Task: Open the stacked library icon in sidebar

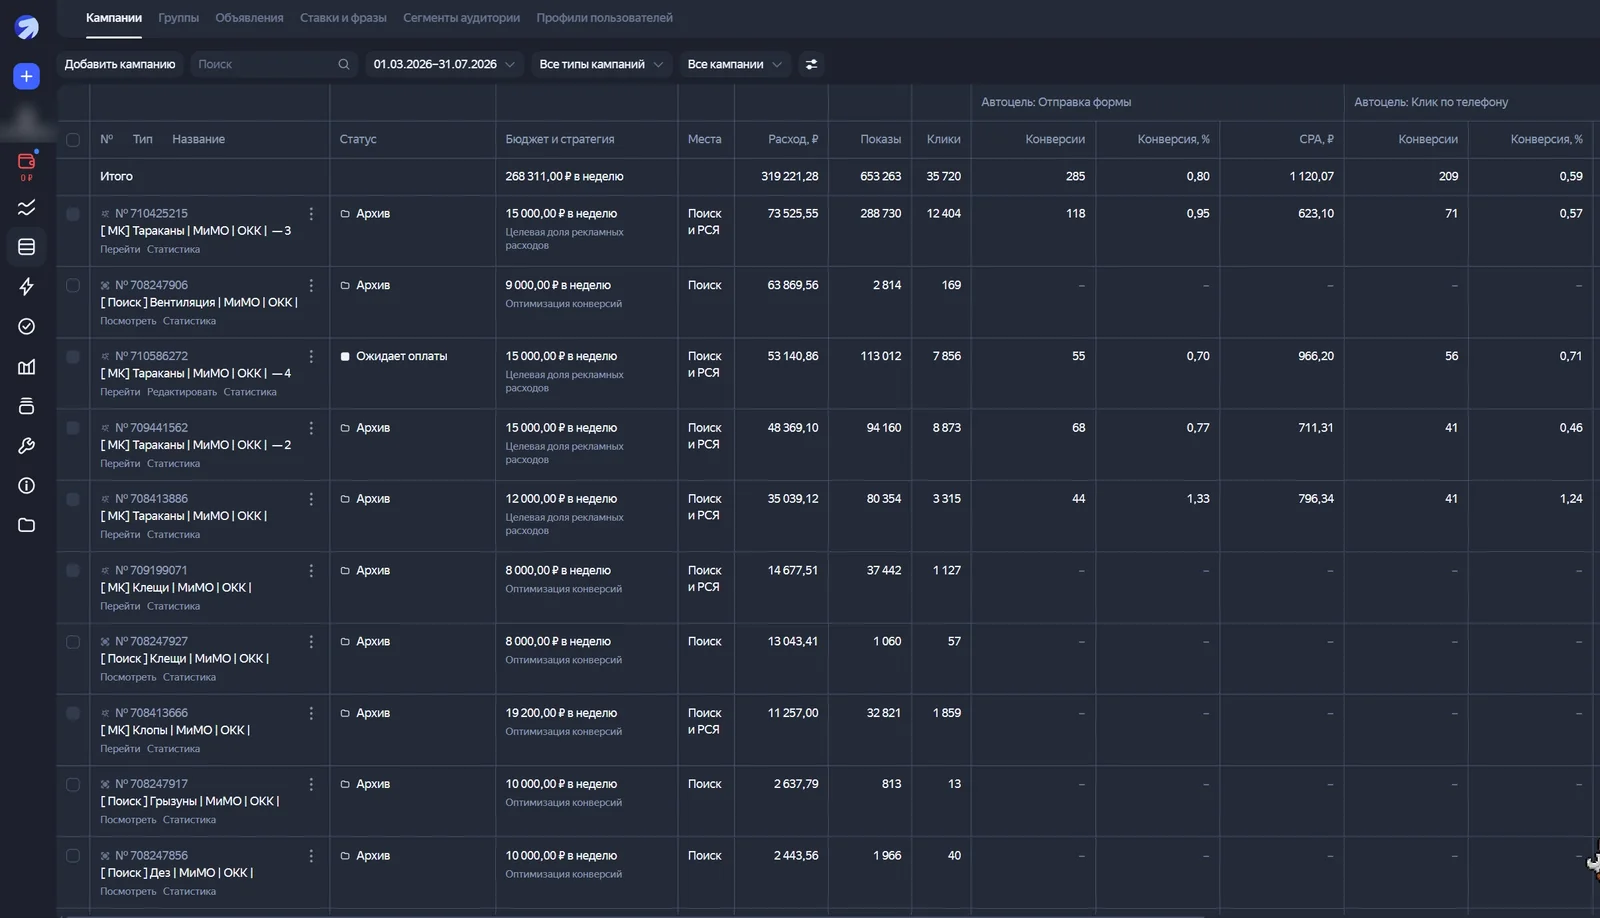Action: (27, 406)
